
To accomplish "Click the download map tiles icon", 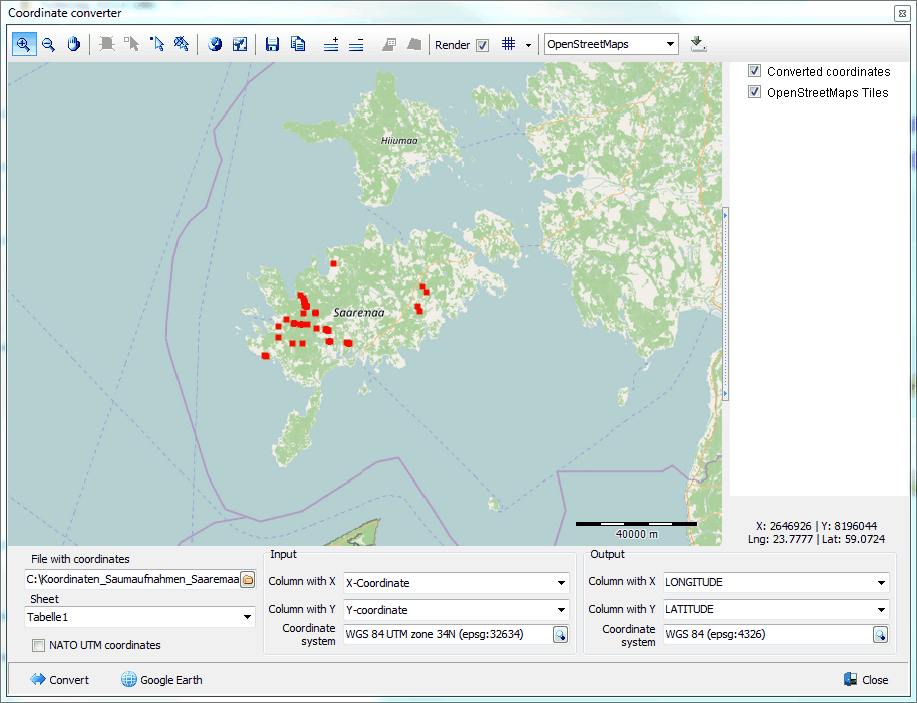I will 698,44.
